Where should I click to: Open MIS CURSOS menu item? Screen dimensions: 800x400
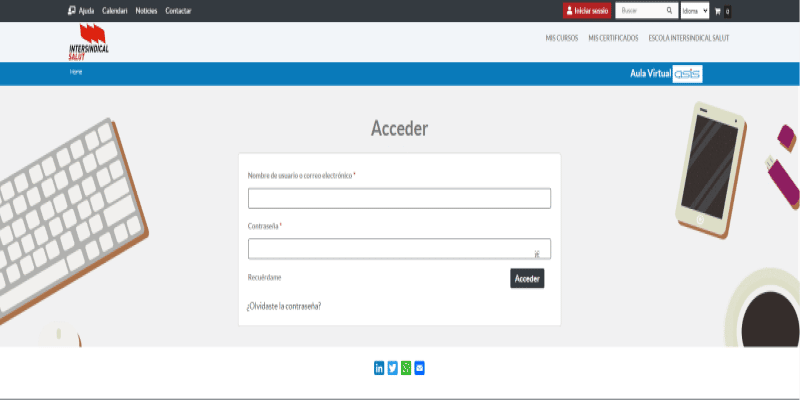tap(562, 38)
